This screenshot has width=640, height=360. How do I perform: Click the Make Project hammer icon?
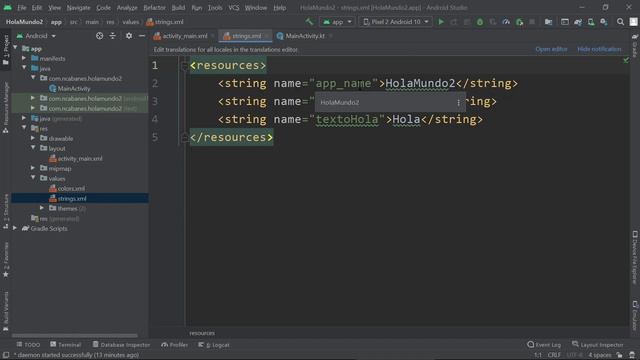pyautogui.click(x=309, y=22)
